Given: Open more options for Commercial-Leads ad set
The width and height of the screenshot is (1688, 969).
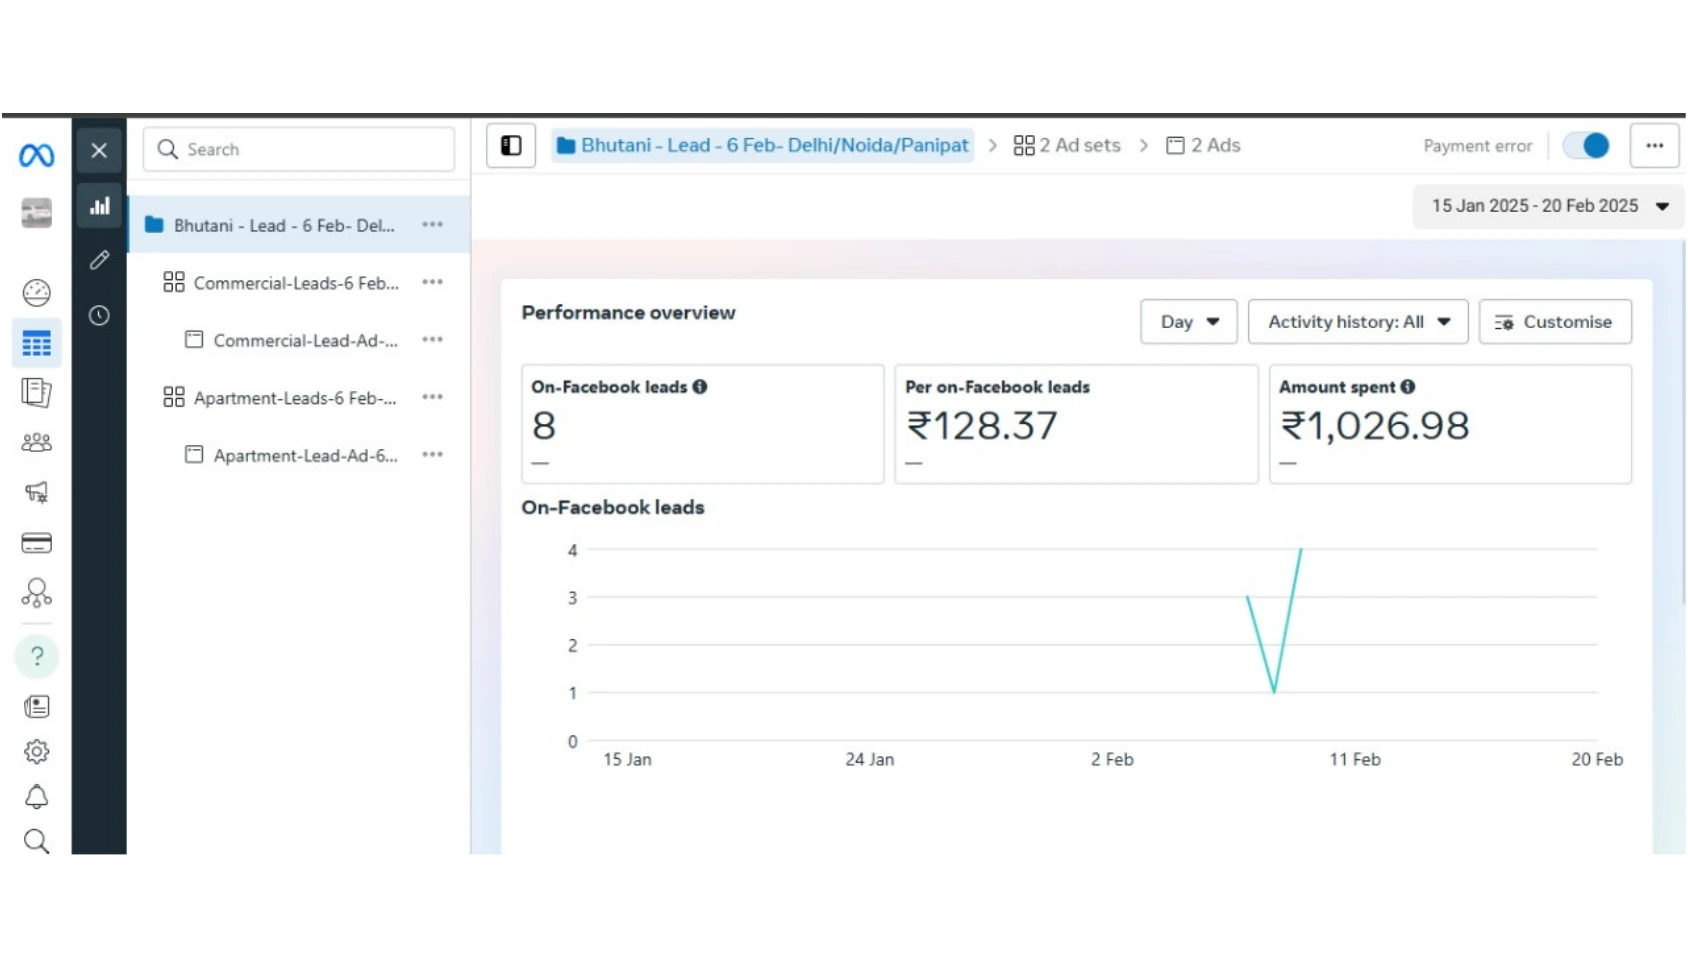Looking at the screenshot, I should point(432,283).
